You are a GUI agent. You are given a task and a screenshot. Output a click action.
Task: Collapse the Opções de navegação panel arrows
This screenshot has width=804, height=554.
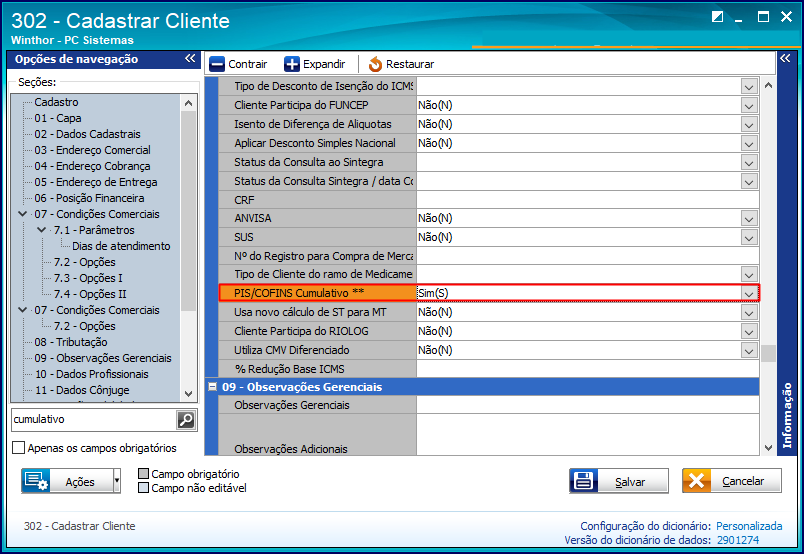pos(190,58)
